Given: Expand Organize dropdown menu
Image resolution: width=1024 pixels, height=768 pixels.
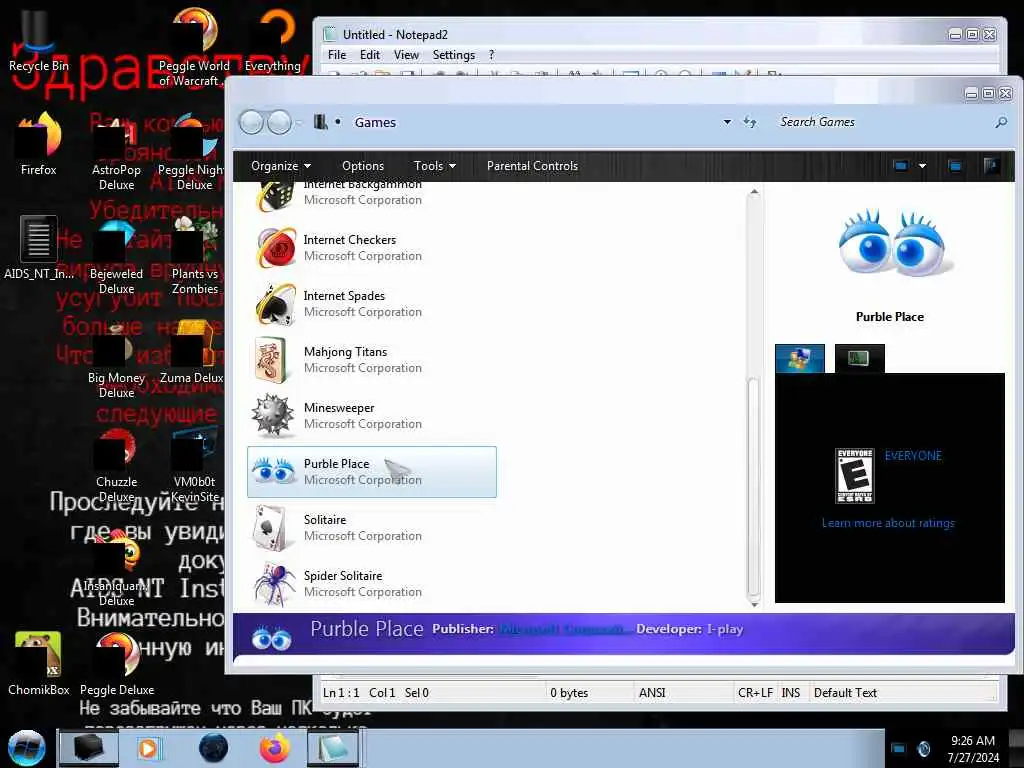Looking at the screenshot, I should point(281,166).
